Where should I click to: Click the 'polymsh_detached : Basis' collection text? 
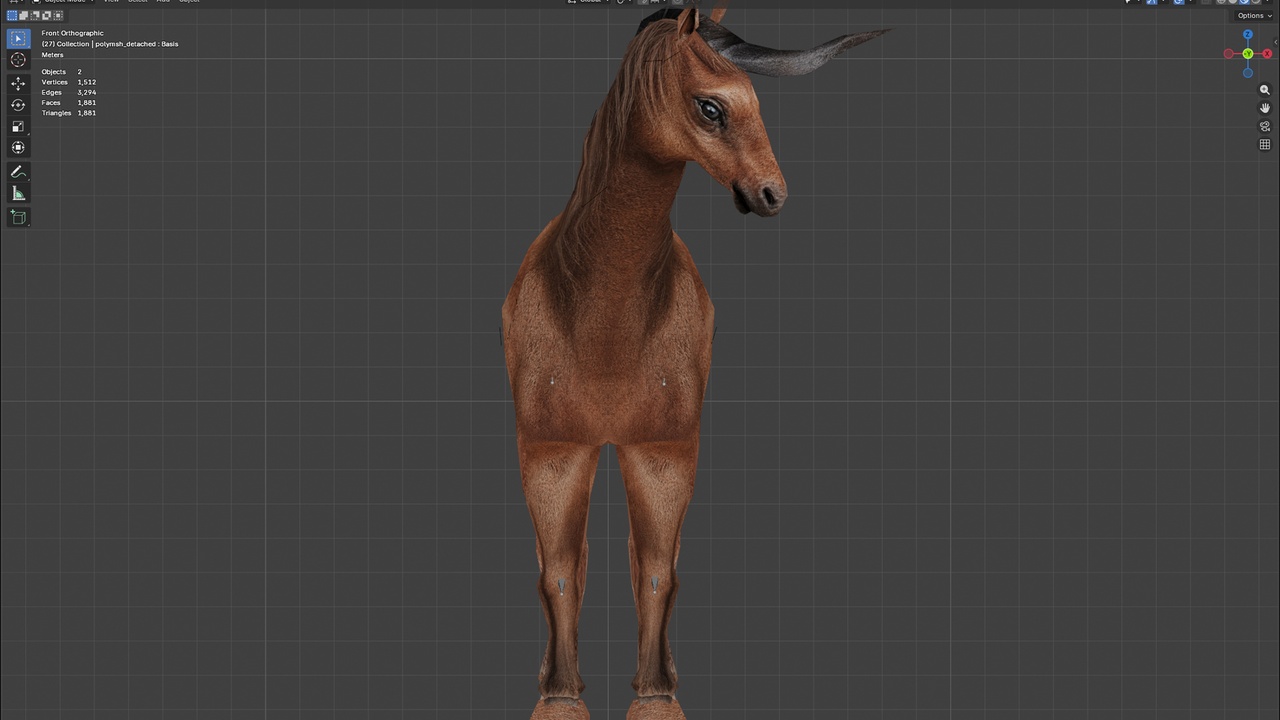pyautogui.click(x=136, y=44)
